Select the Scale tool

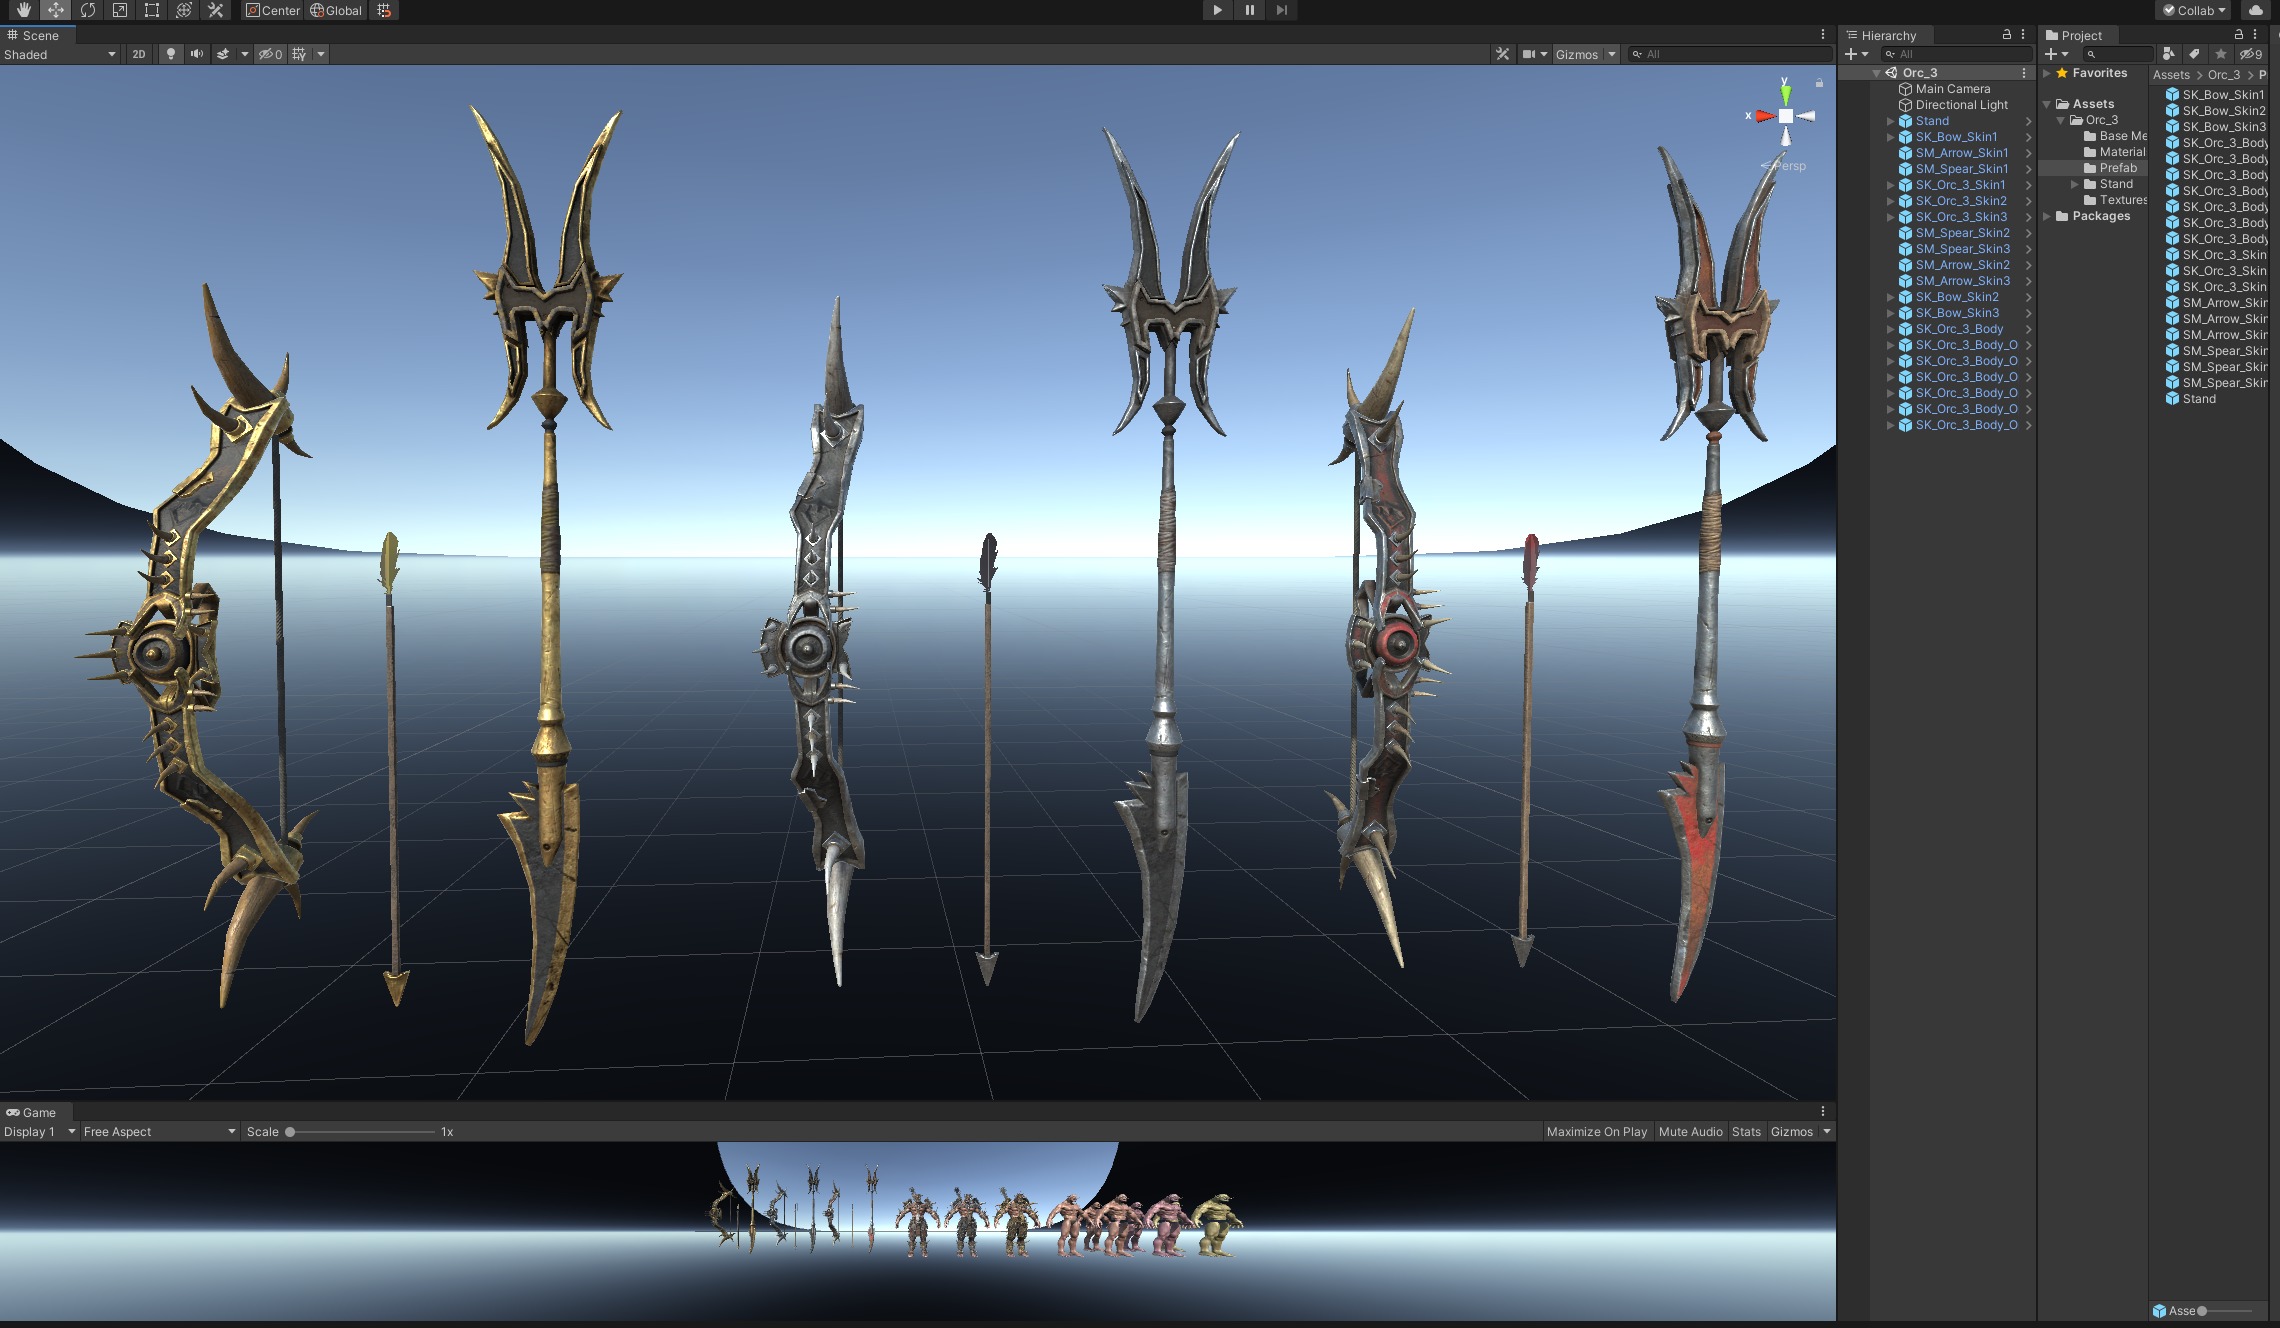[x=120, y=10]
